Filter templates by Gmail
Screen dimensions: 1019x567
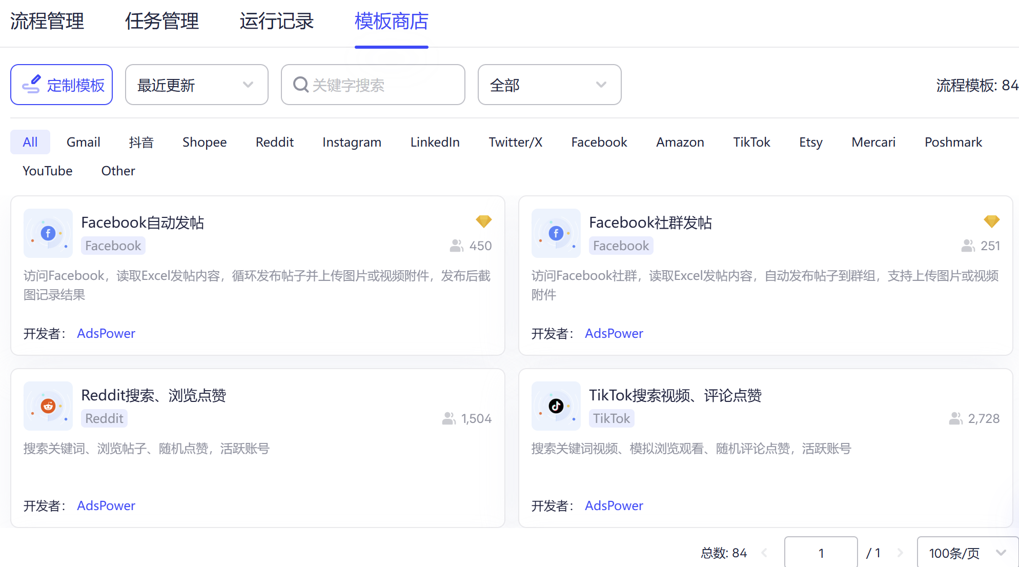pyautogui.click(x=83, y=142)
